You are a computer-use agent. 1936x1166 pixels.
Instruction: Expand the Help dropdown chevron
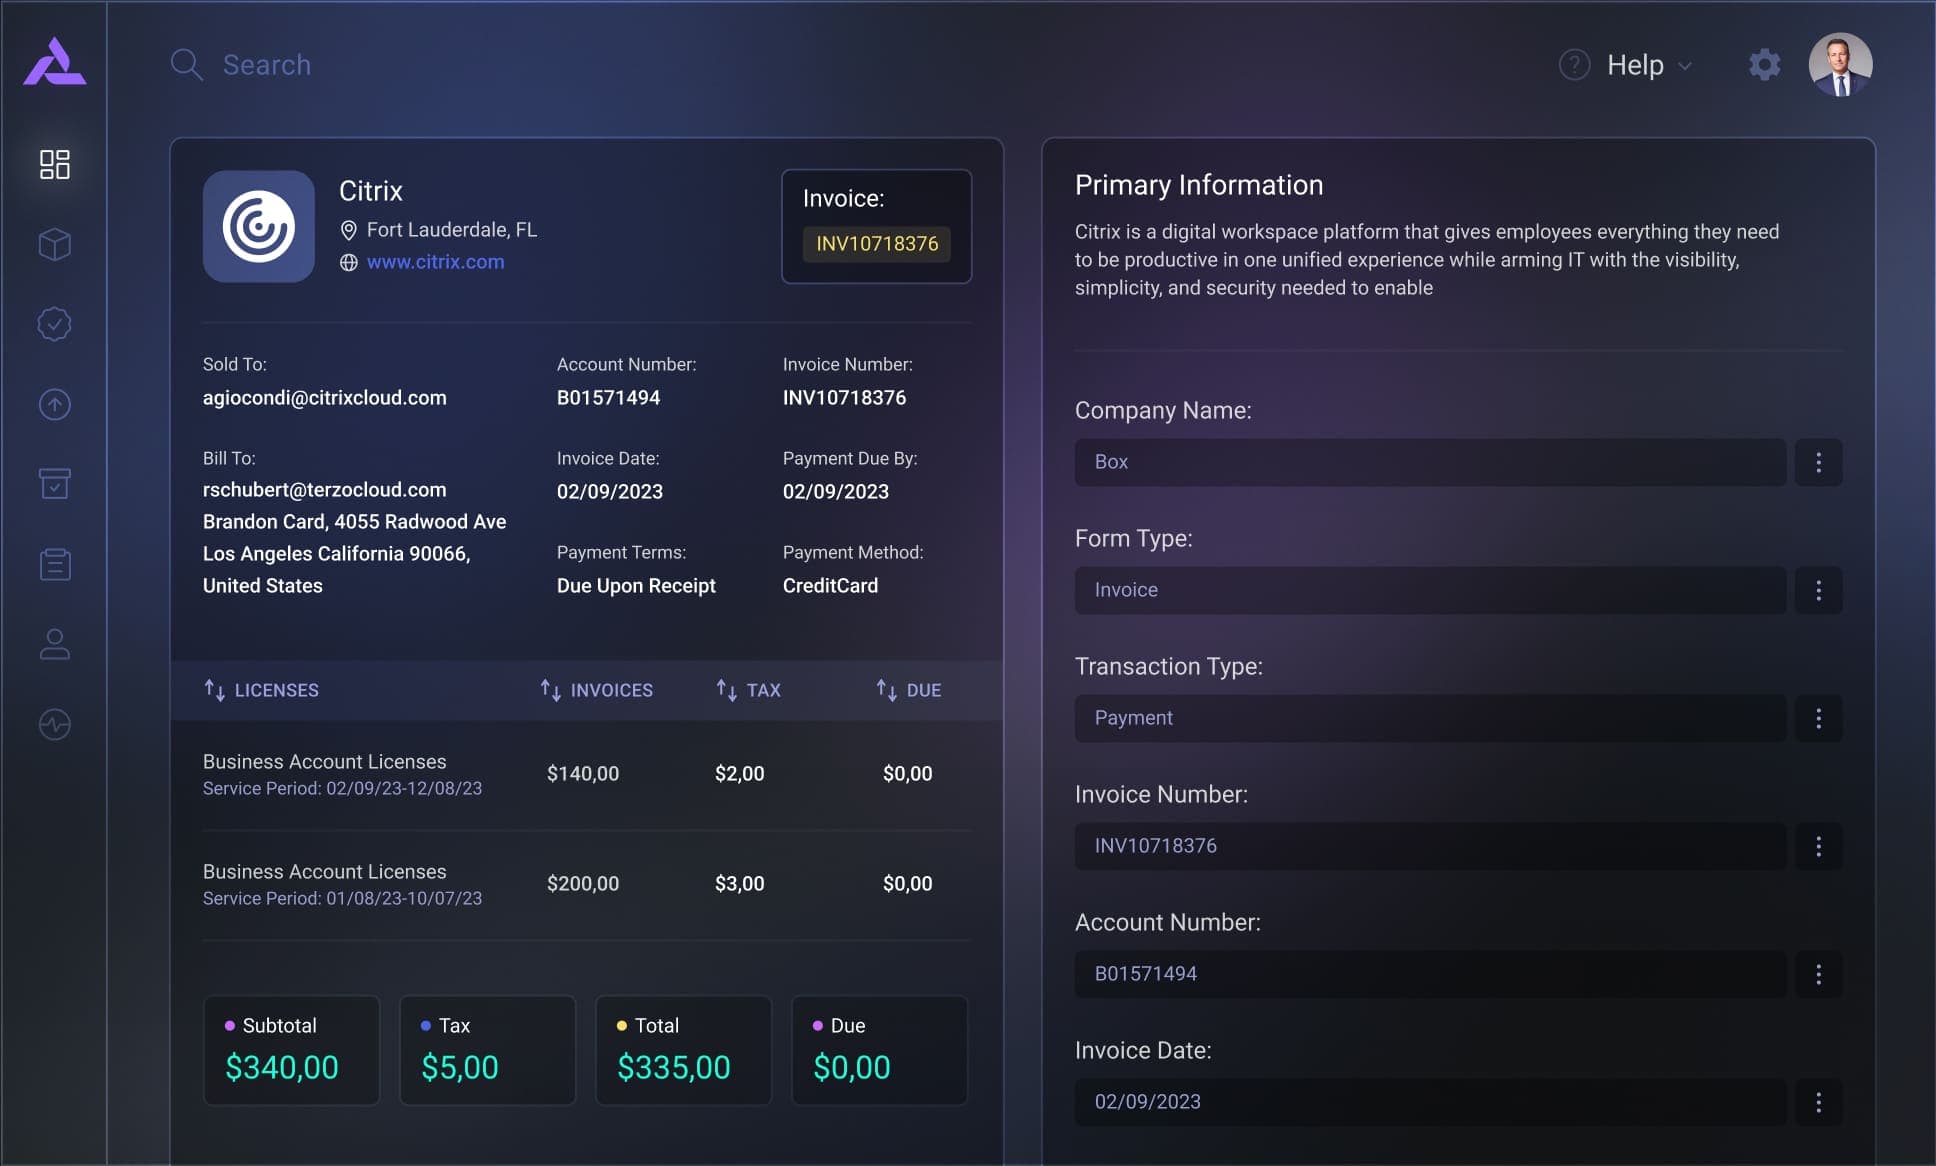coord(1685,66)
